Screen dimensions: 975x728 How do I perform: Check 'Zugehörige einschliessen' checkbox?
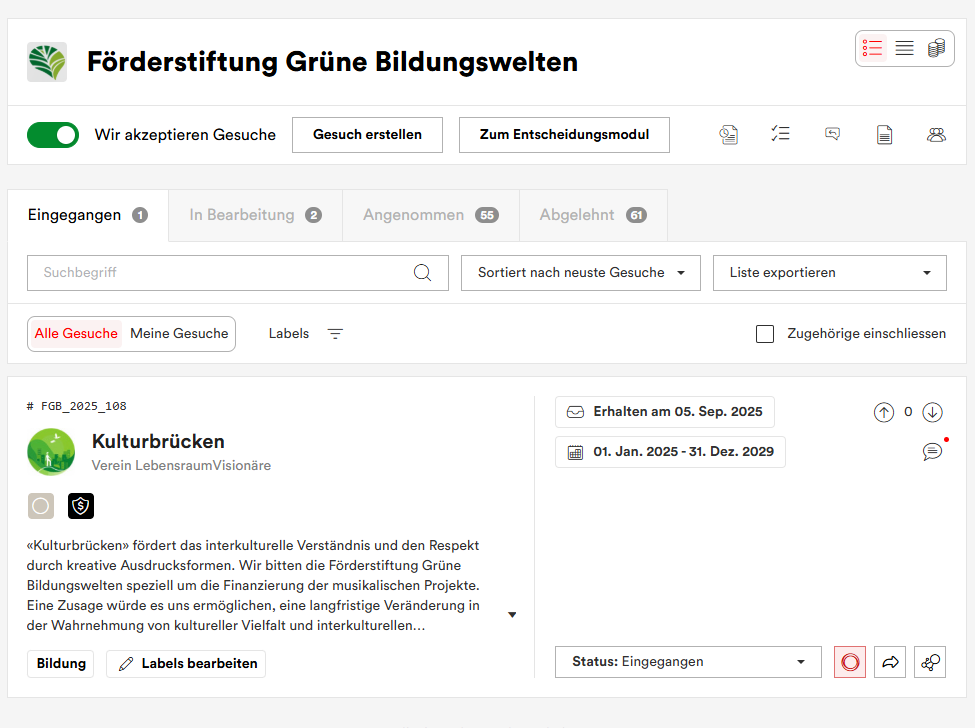765,334
